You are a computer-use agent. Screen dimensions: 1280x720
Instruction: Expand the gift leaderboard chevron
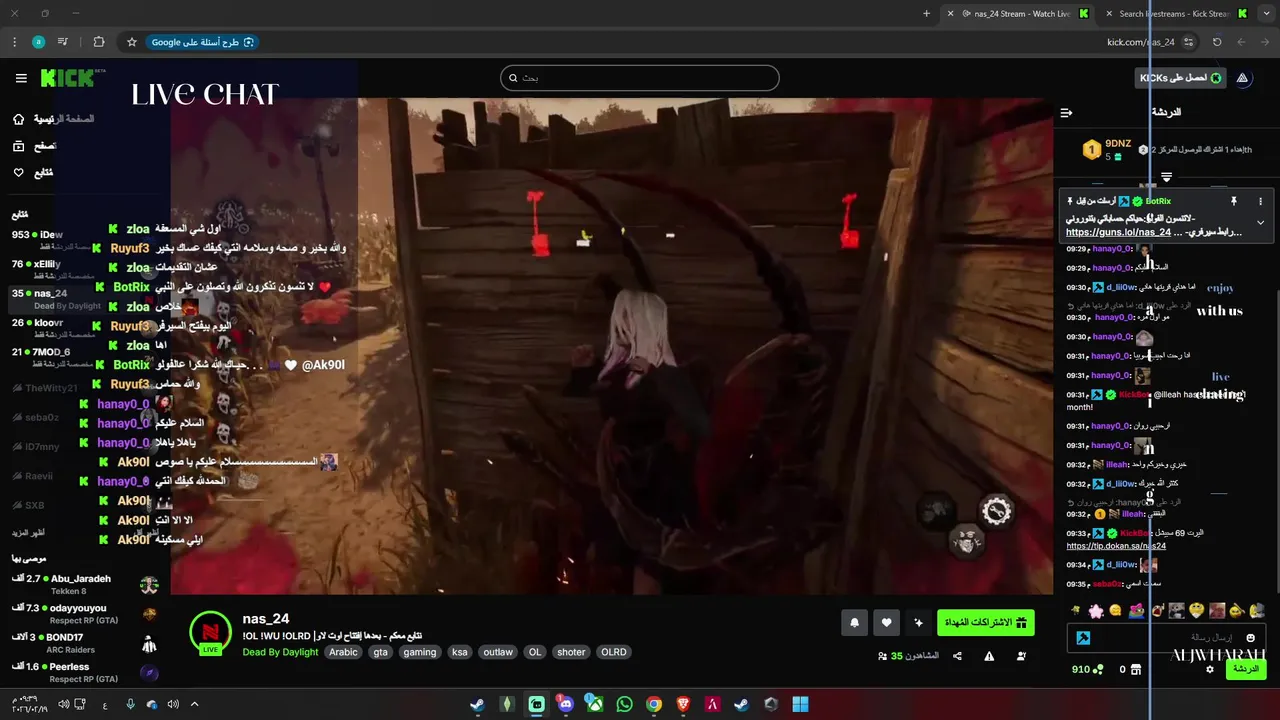(x=1166, y=177)
